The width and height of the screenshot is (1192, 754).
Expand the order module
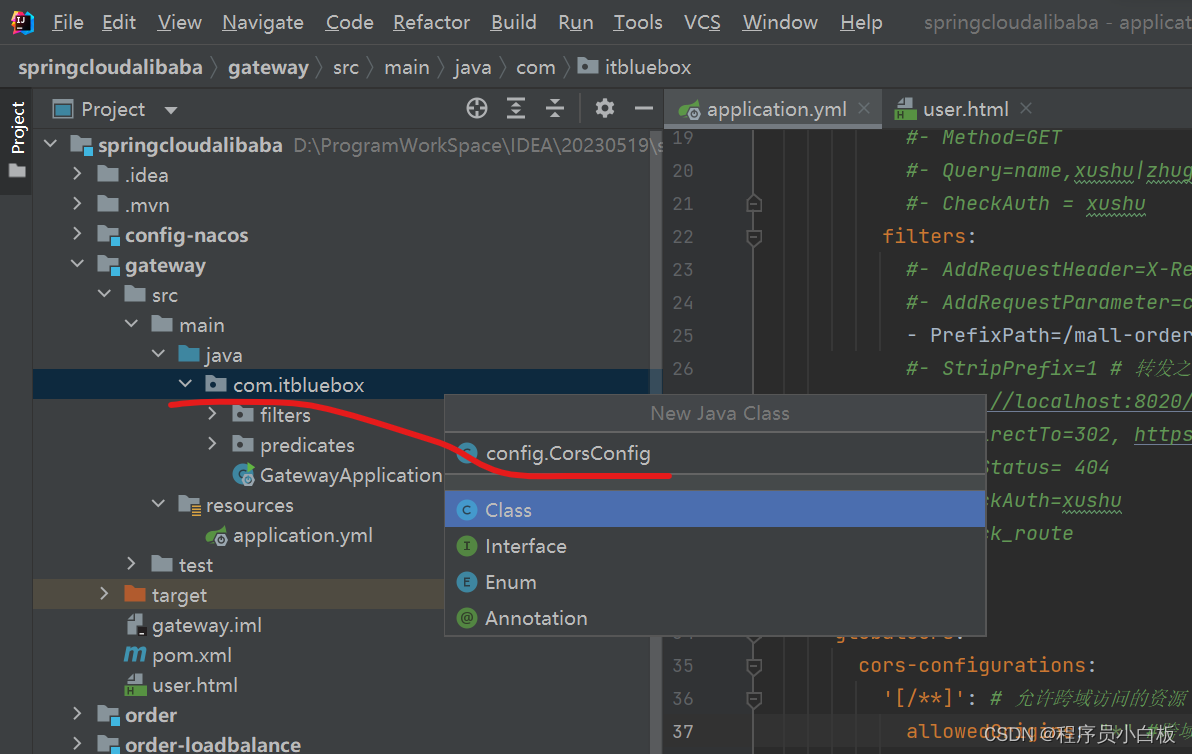pos(77,713)
